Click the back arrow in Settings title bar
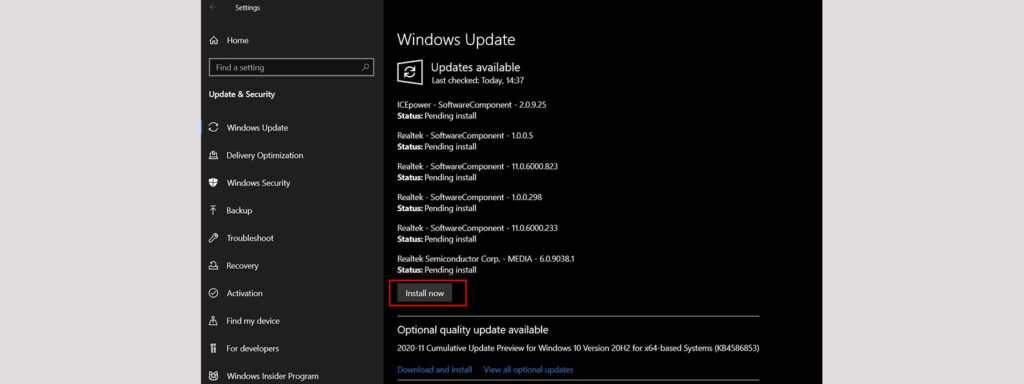 click(213, 8)
